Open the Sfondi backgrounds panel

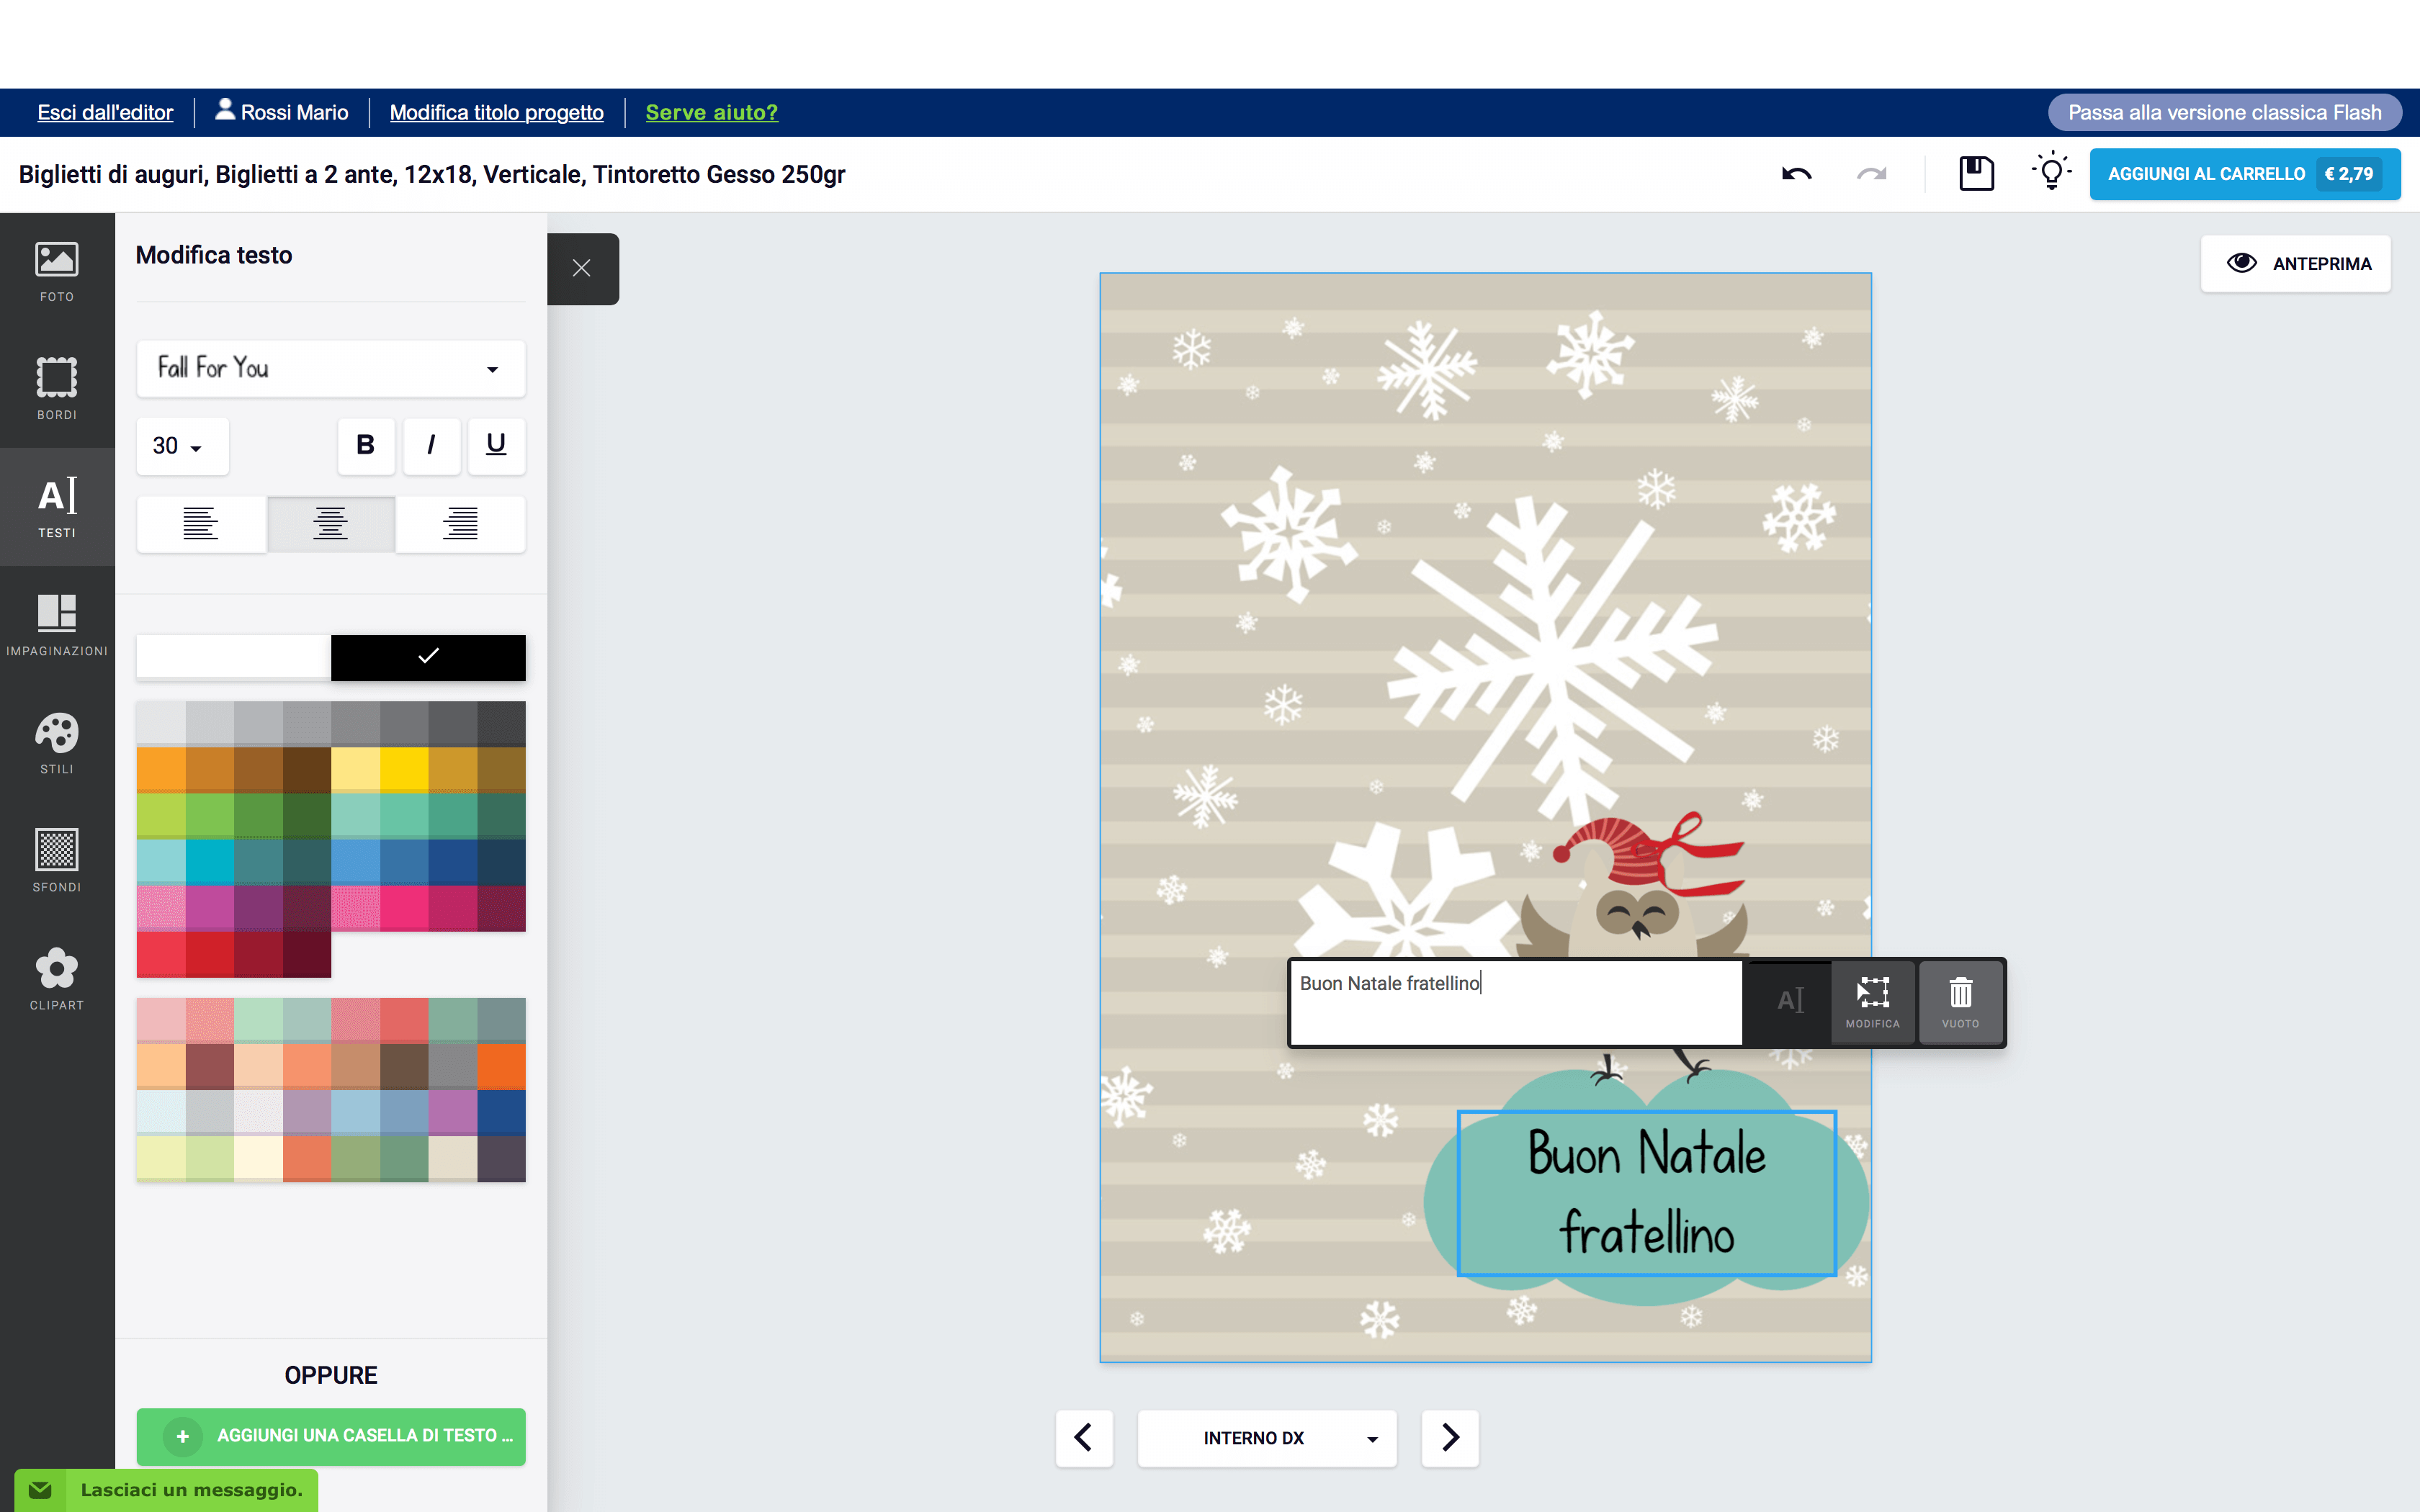click(x=57, y=861)
